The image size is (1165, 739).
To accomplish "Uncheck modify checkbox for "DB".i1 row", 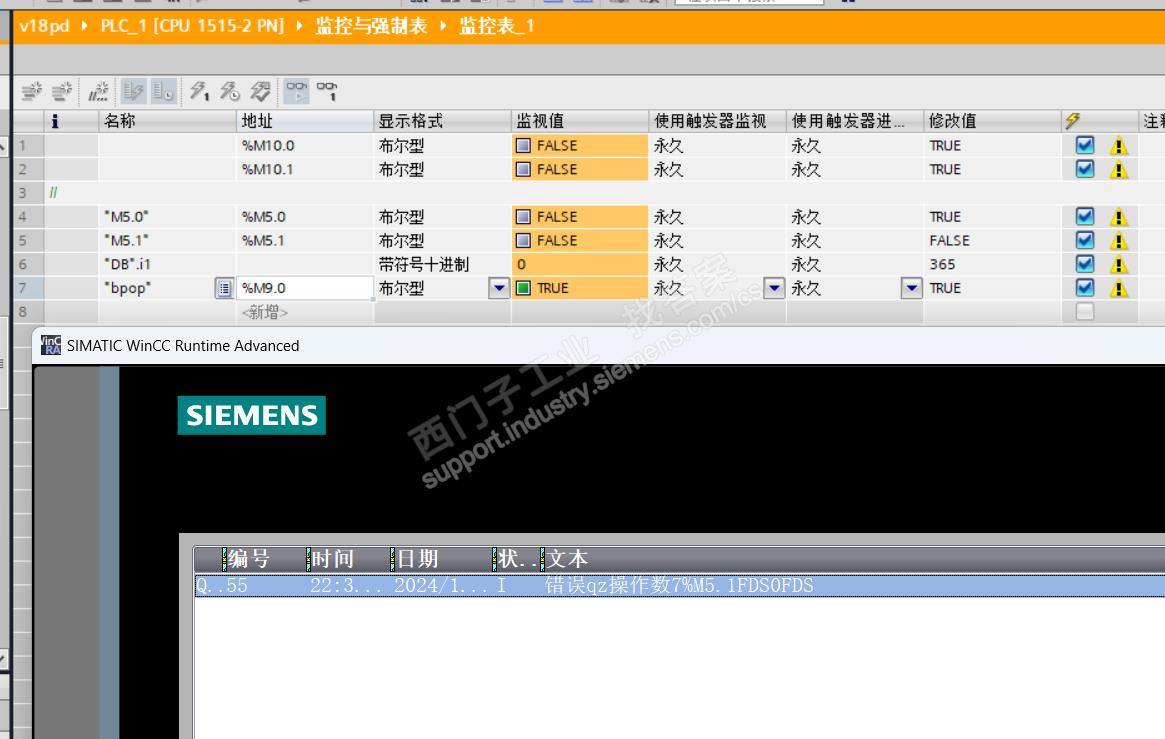I will pyautogui.click(x=1085, y=264).
